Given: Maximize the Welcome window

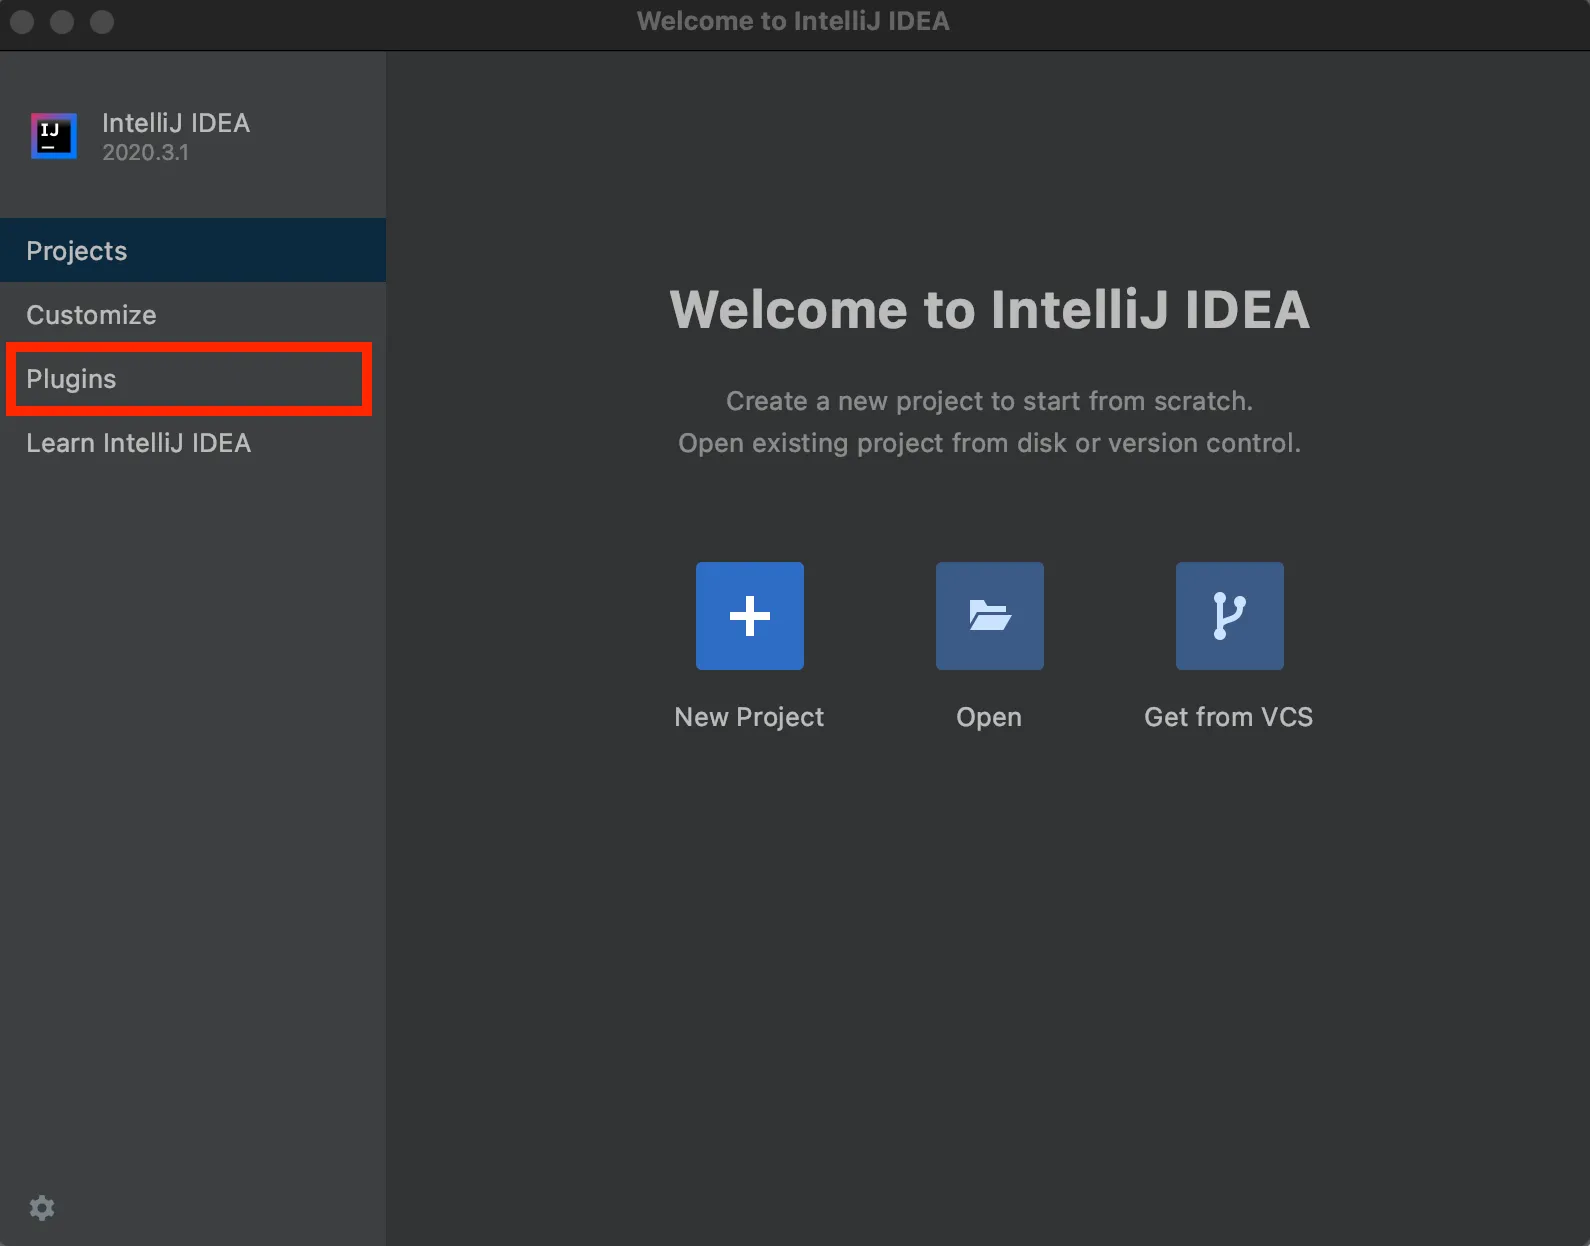Looking at the screenshot, I should click(x=102, y=22).
